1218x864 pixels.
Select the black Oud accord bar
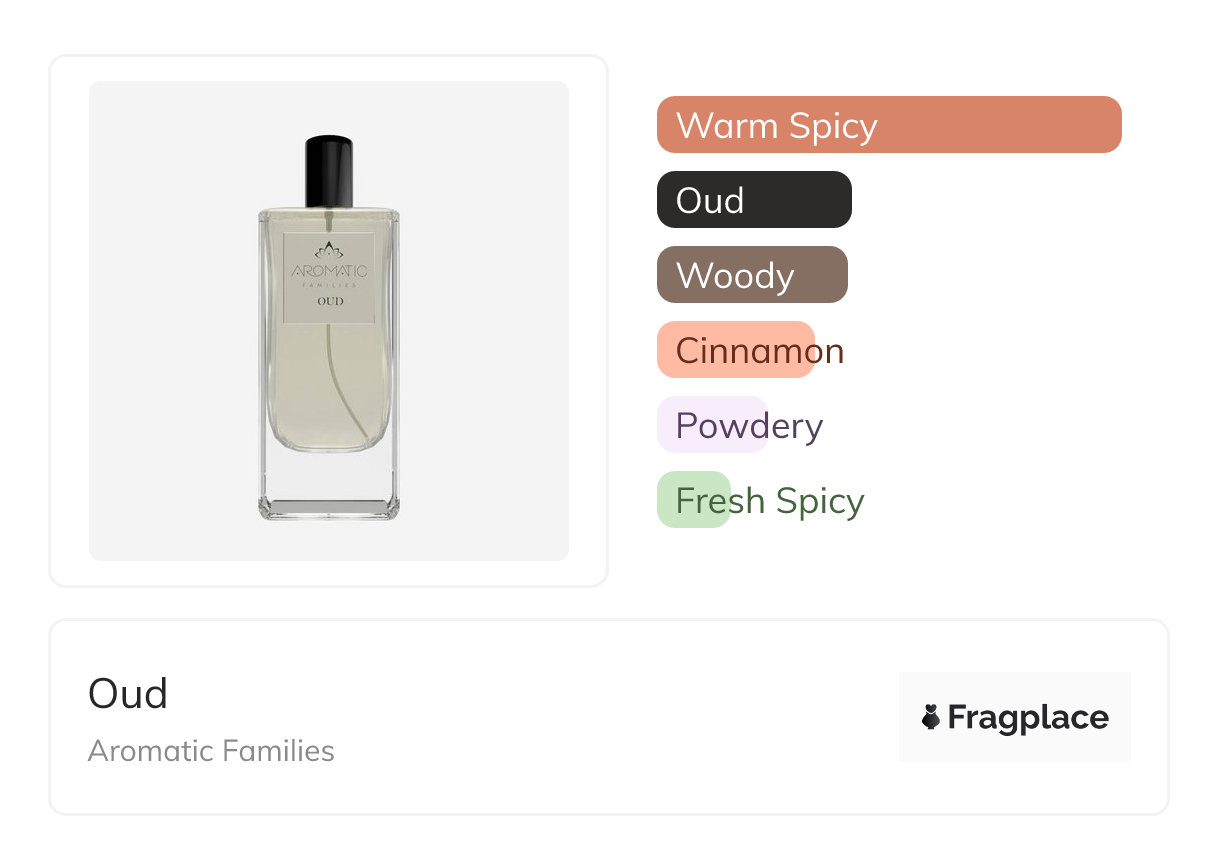tap(753, 200)
